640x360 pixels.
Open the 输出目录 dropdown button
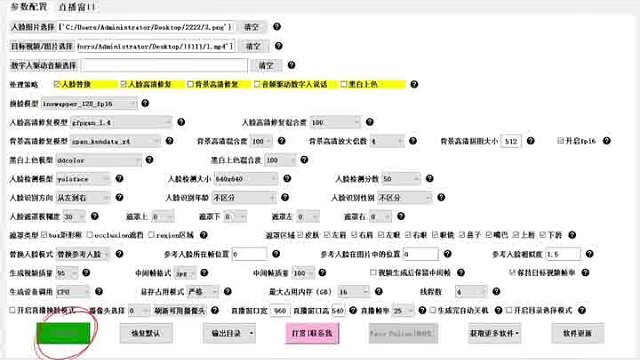click(x=229, y=333)
